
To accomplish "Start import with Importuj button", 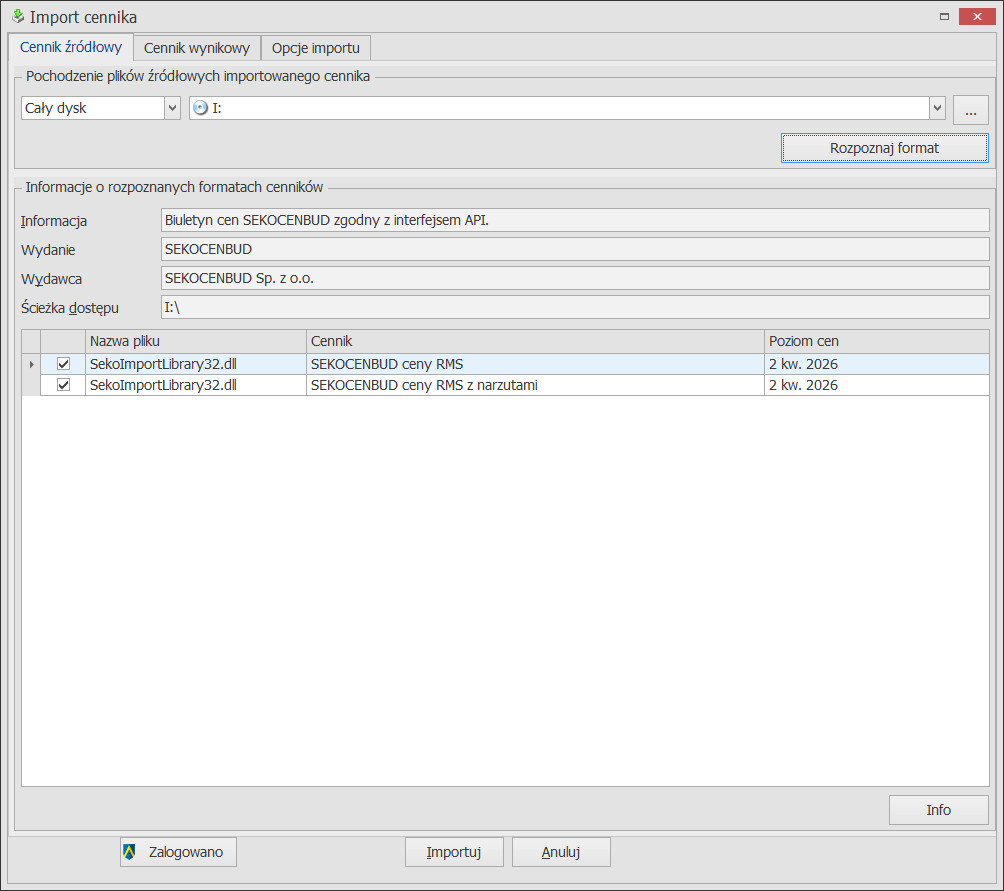I will point(454,852).
